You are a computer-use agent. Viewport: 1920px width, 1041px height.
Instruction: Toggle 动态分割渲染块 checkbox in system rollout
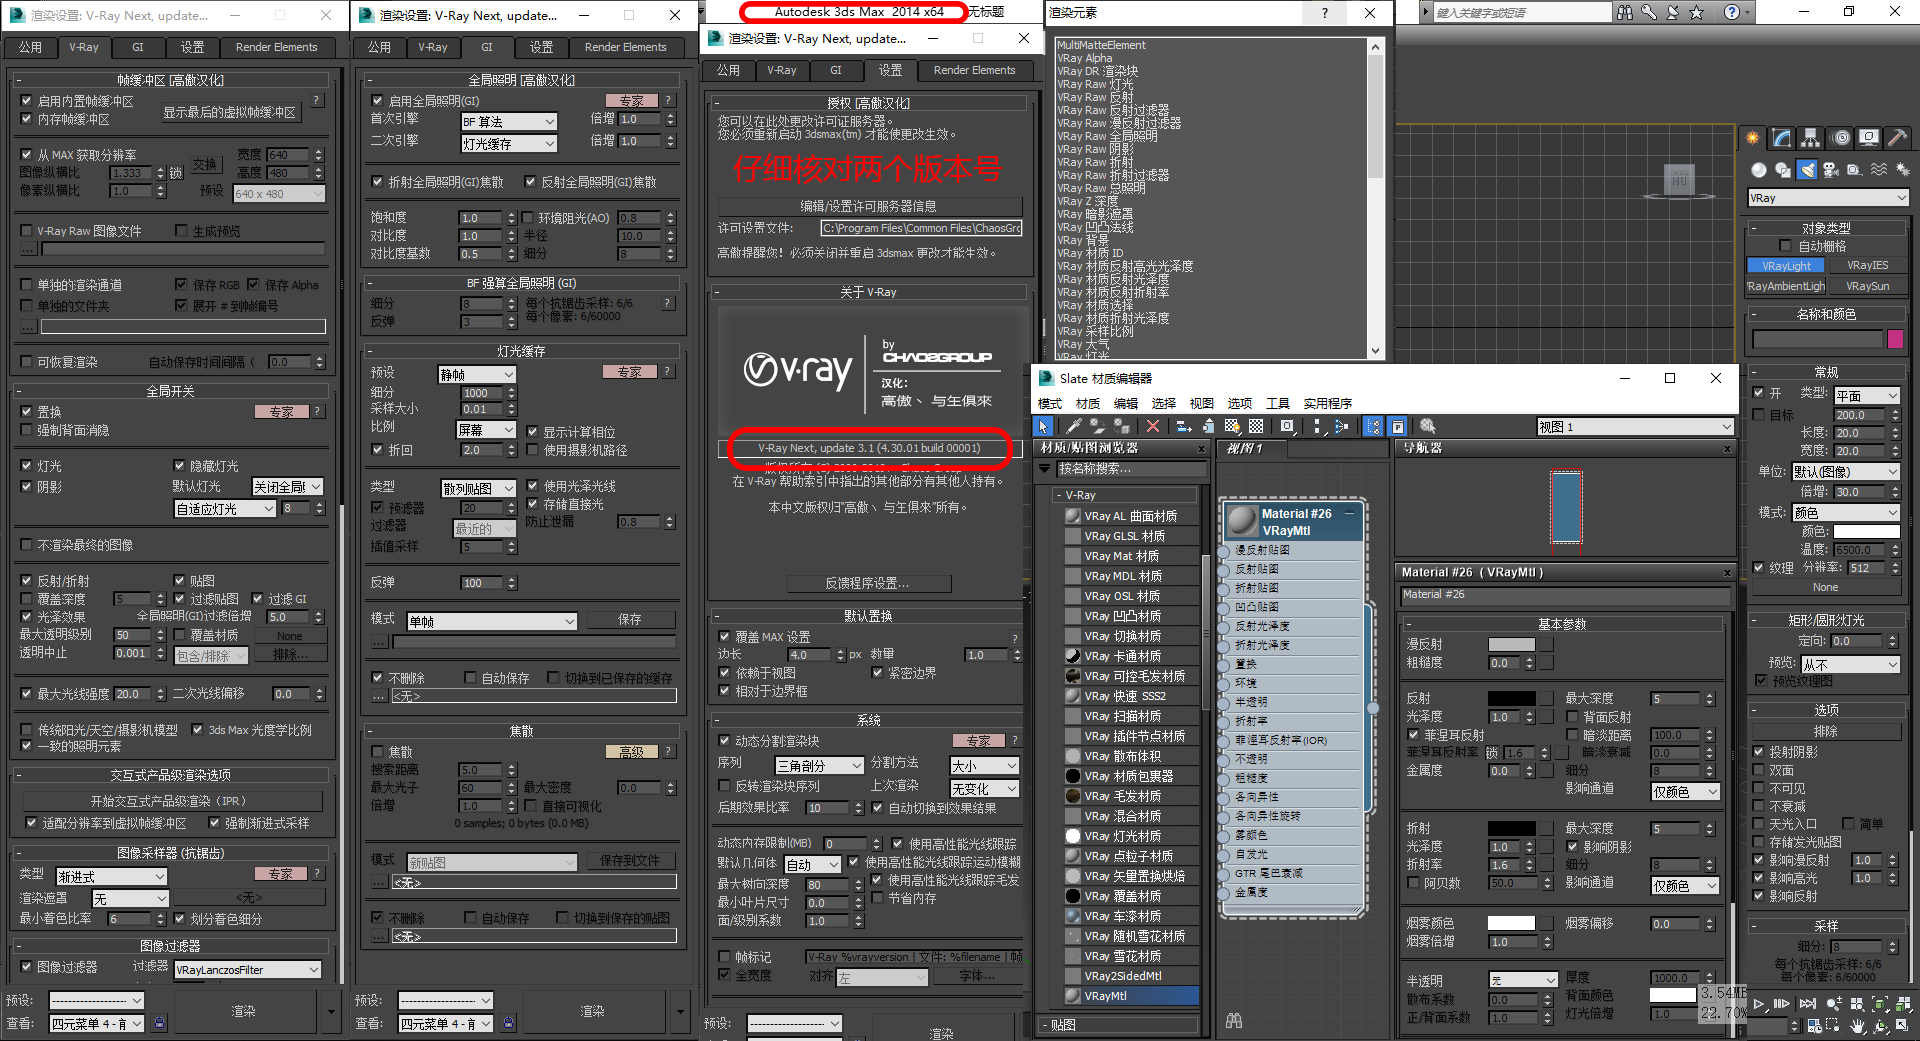pos(725,741)
